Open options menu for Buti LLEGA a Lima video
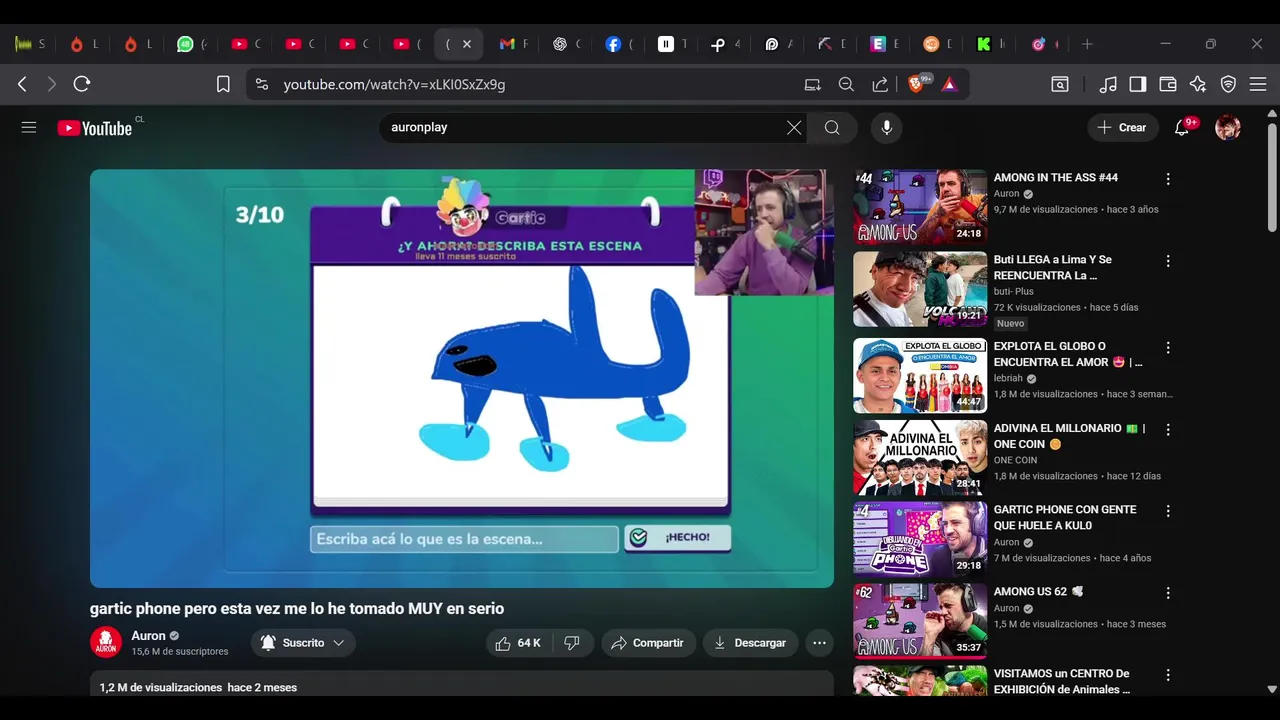Image resolution: width=1280 pixels, height=720 pixels. tap(1168, 261)
